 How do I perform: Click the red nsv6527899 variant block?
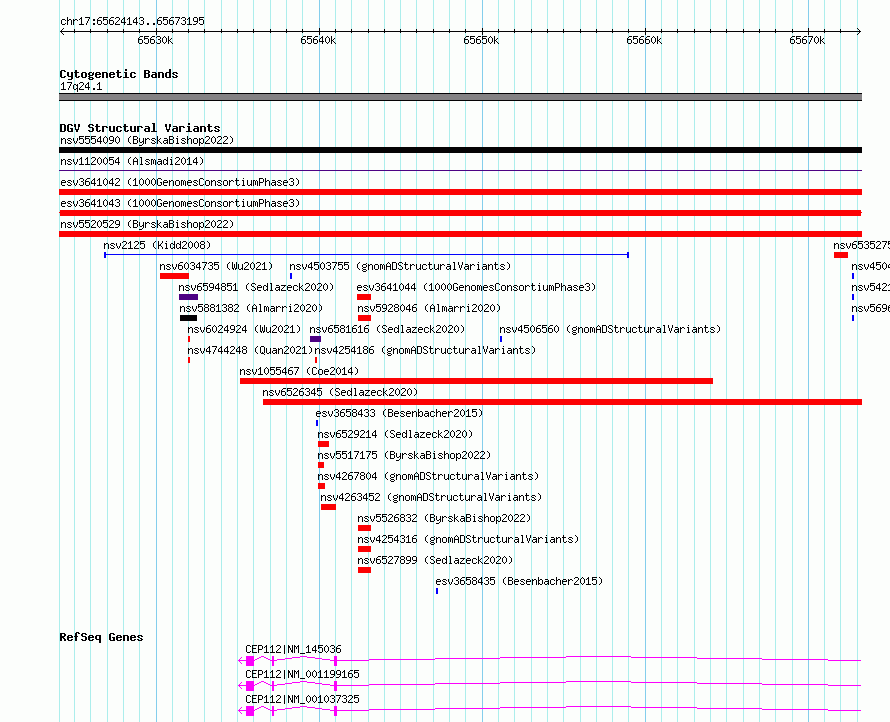pos(364,570)
